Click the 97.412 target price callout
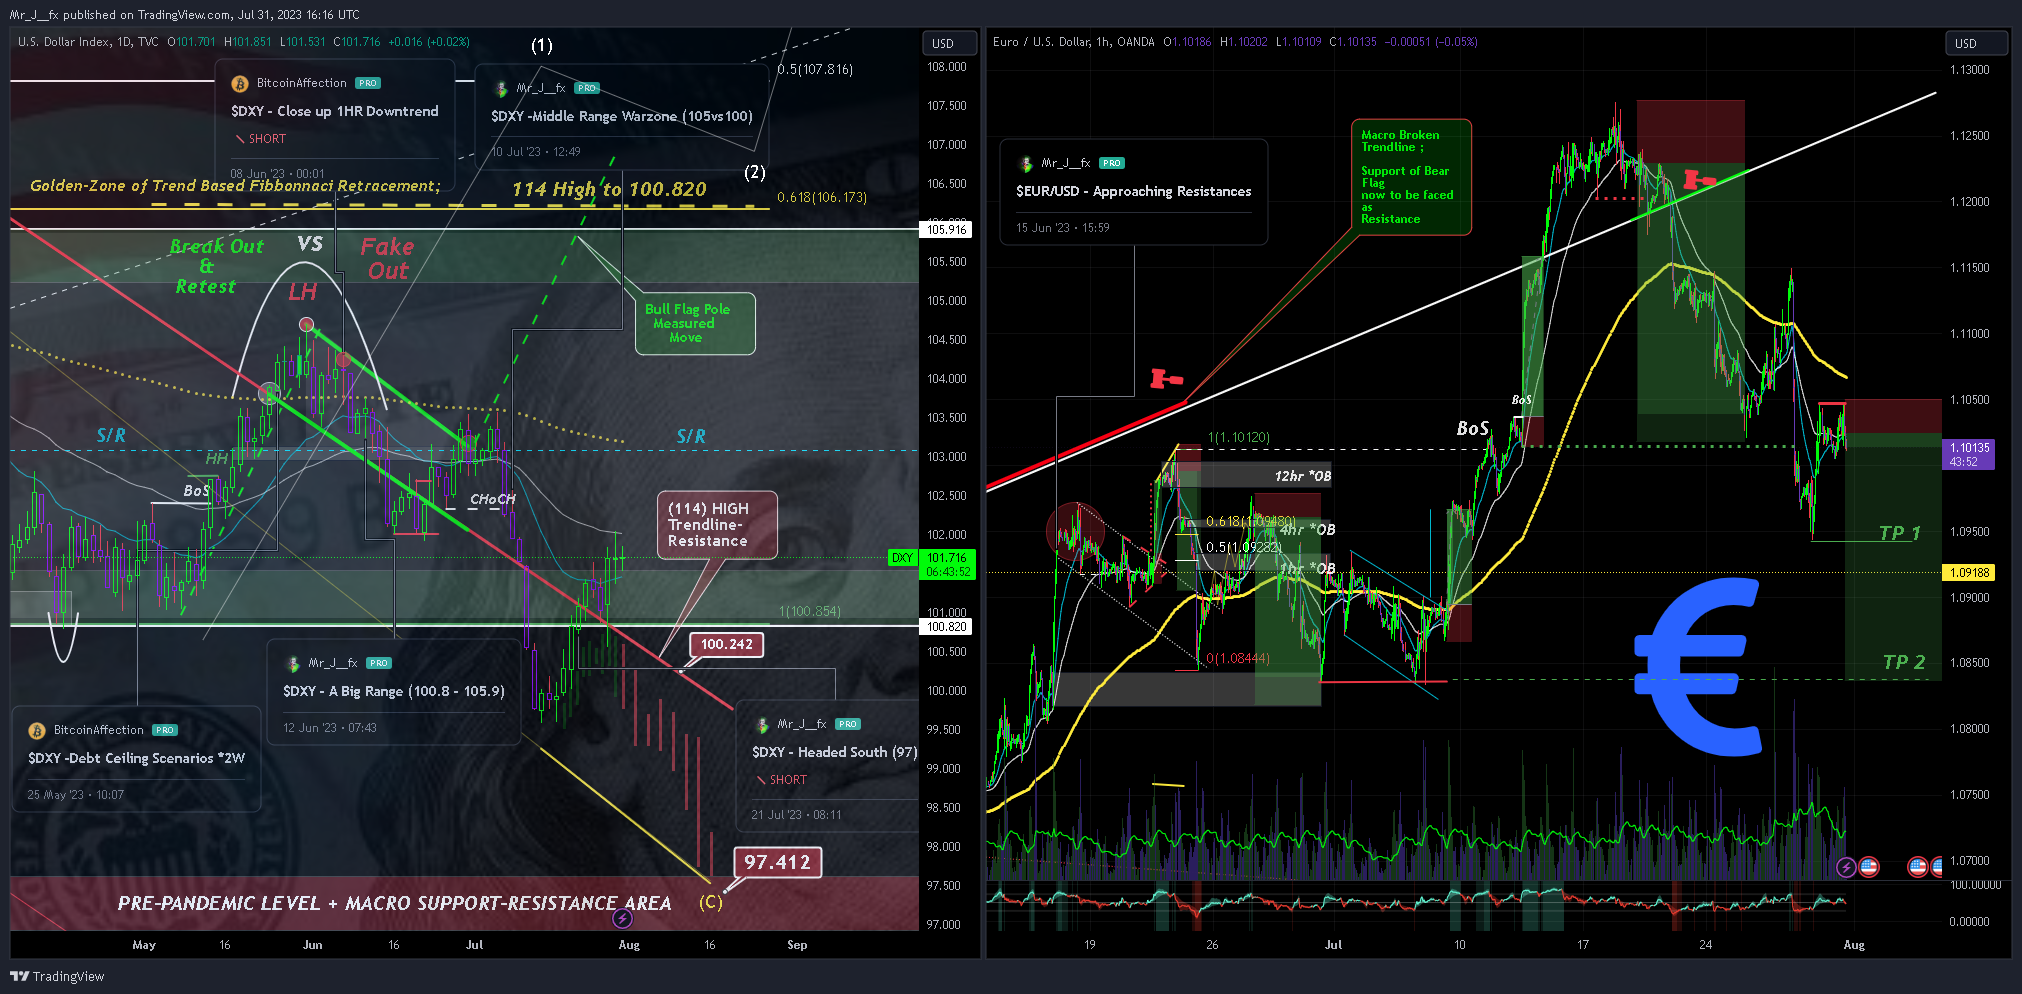Viewport: 2022px width, 994px height. pos(777,862)
